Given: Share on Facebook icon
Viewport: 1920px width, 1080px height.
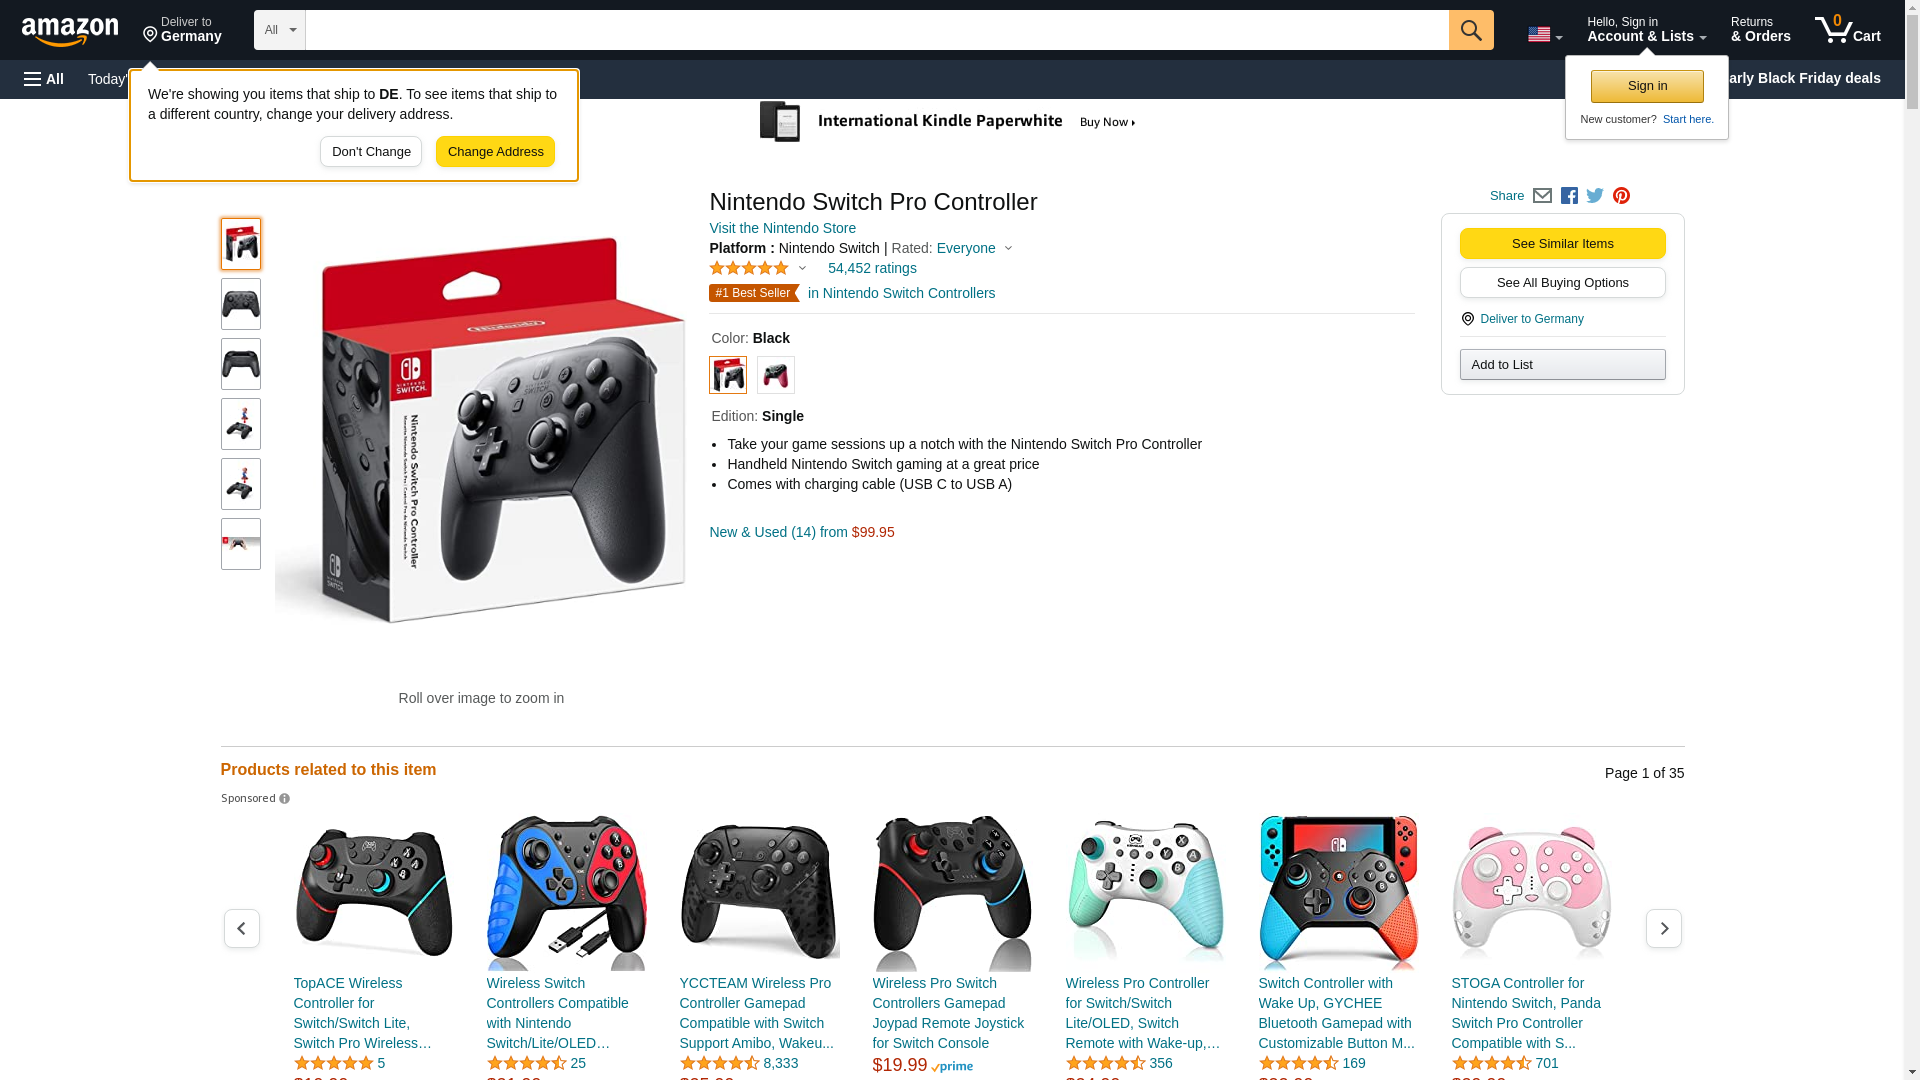Looking at the screenshot, I should coord(1569,196).
